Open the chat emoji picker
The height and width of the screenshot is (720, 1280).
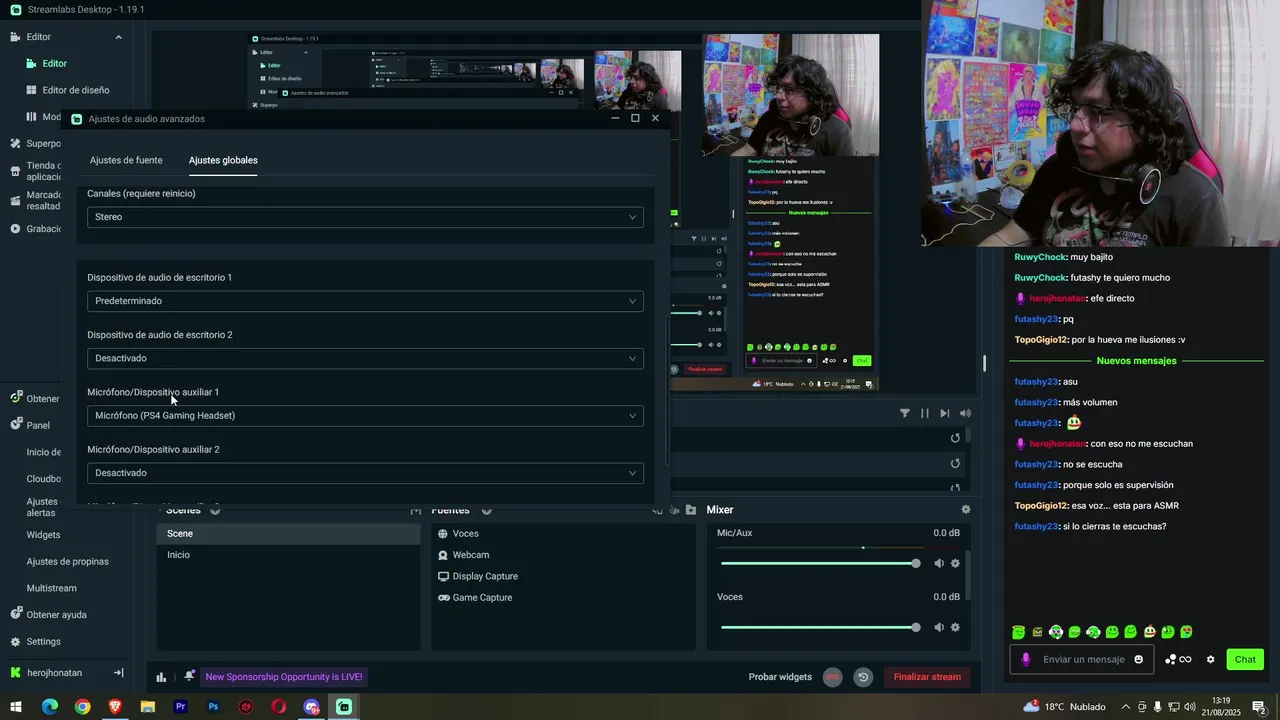pyautogui.click(x=1138, y=660)
